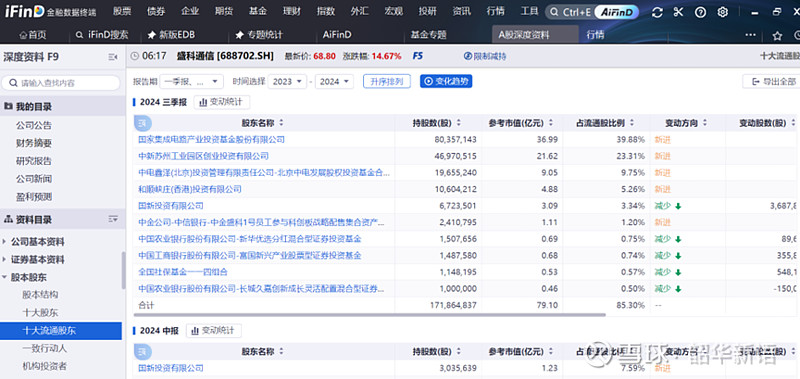The image size is (800, 379).
Task: Open 全国社保基金一一四组合 link
Action: 183,272
